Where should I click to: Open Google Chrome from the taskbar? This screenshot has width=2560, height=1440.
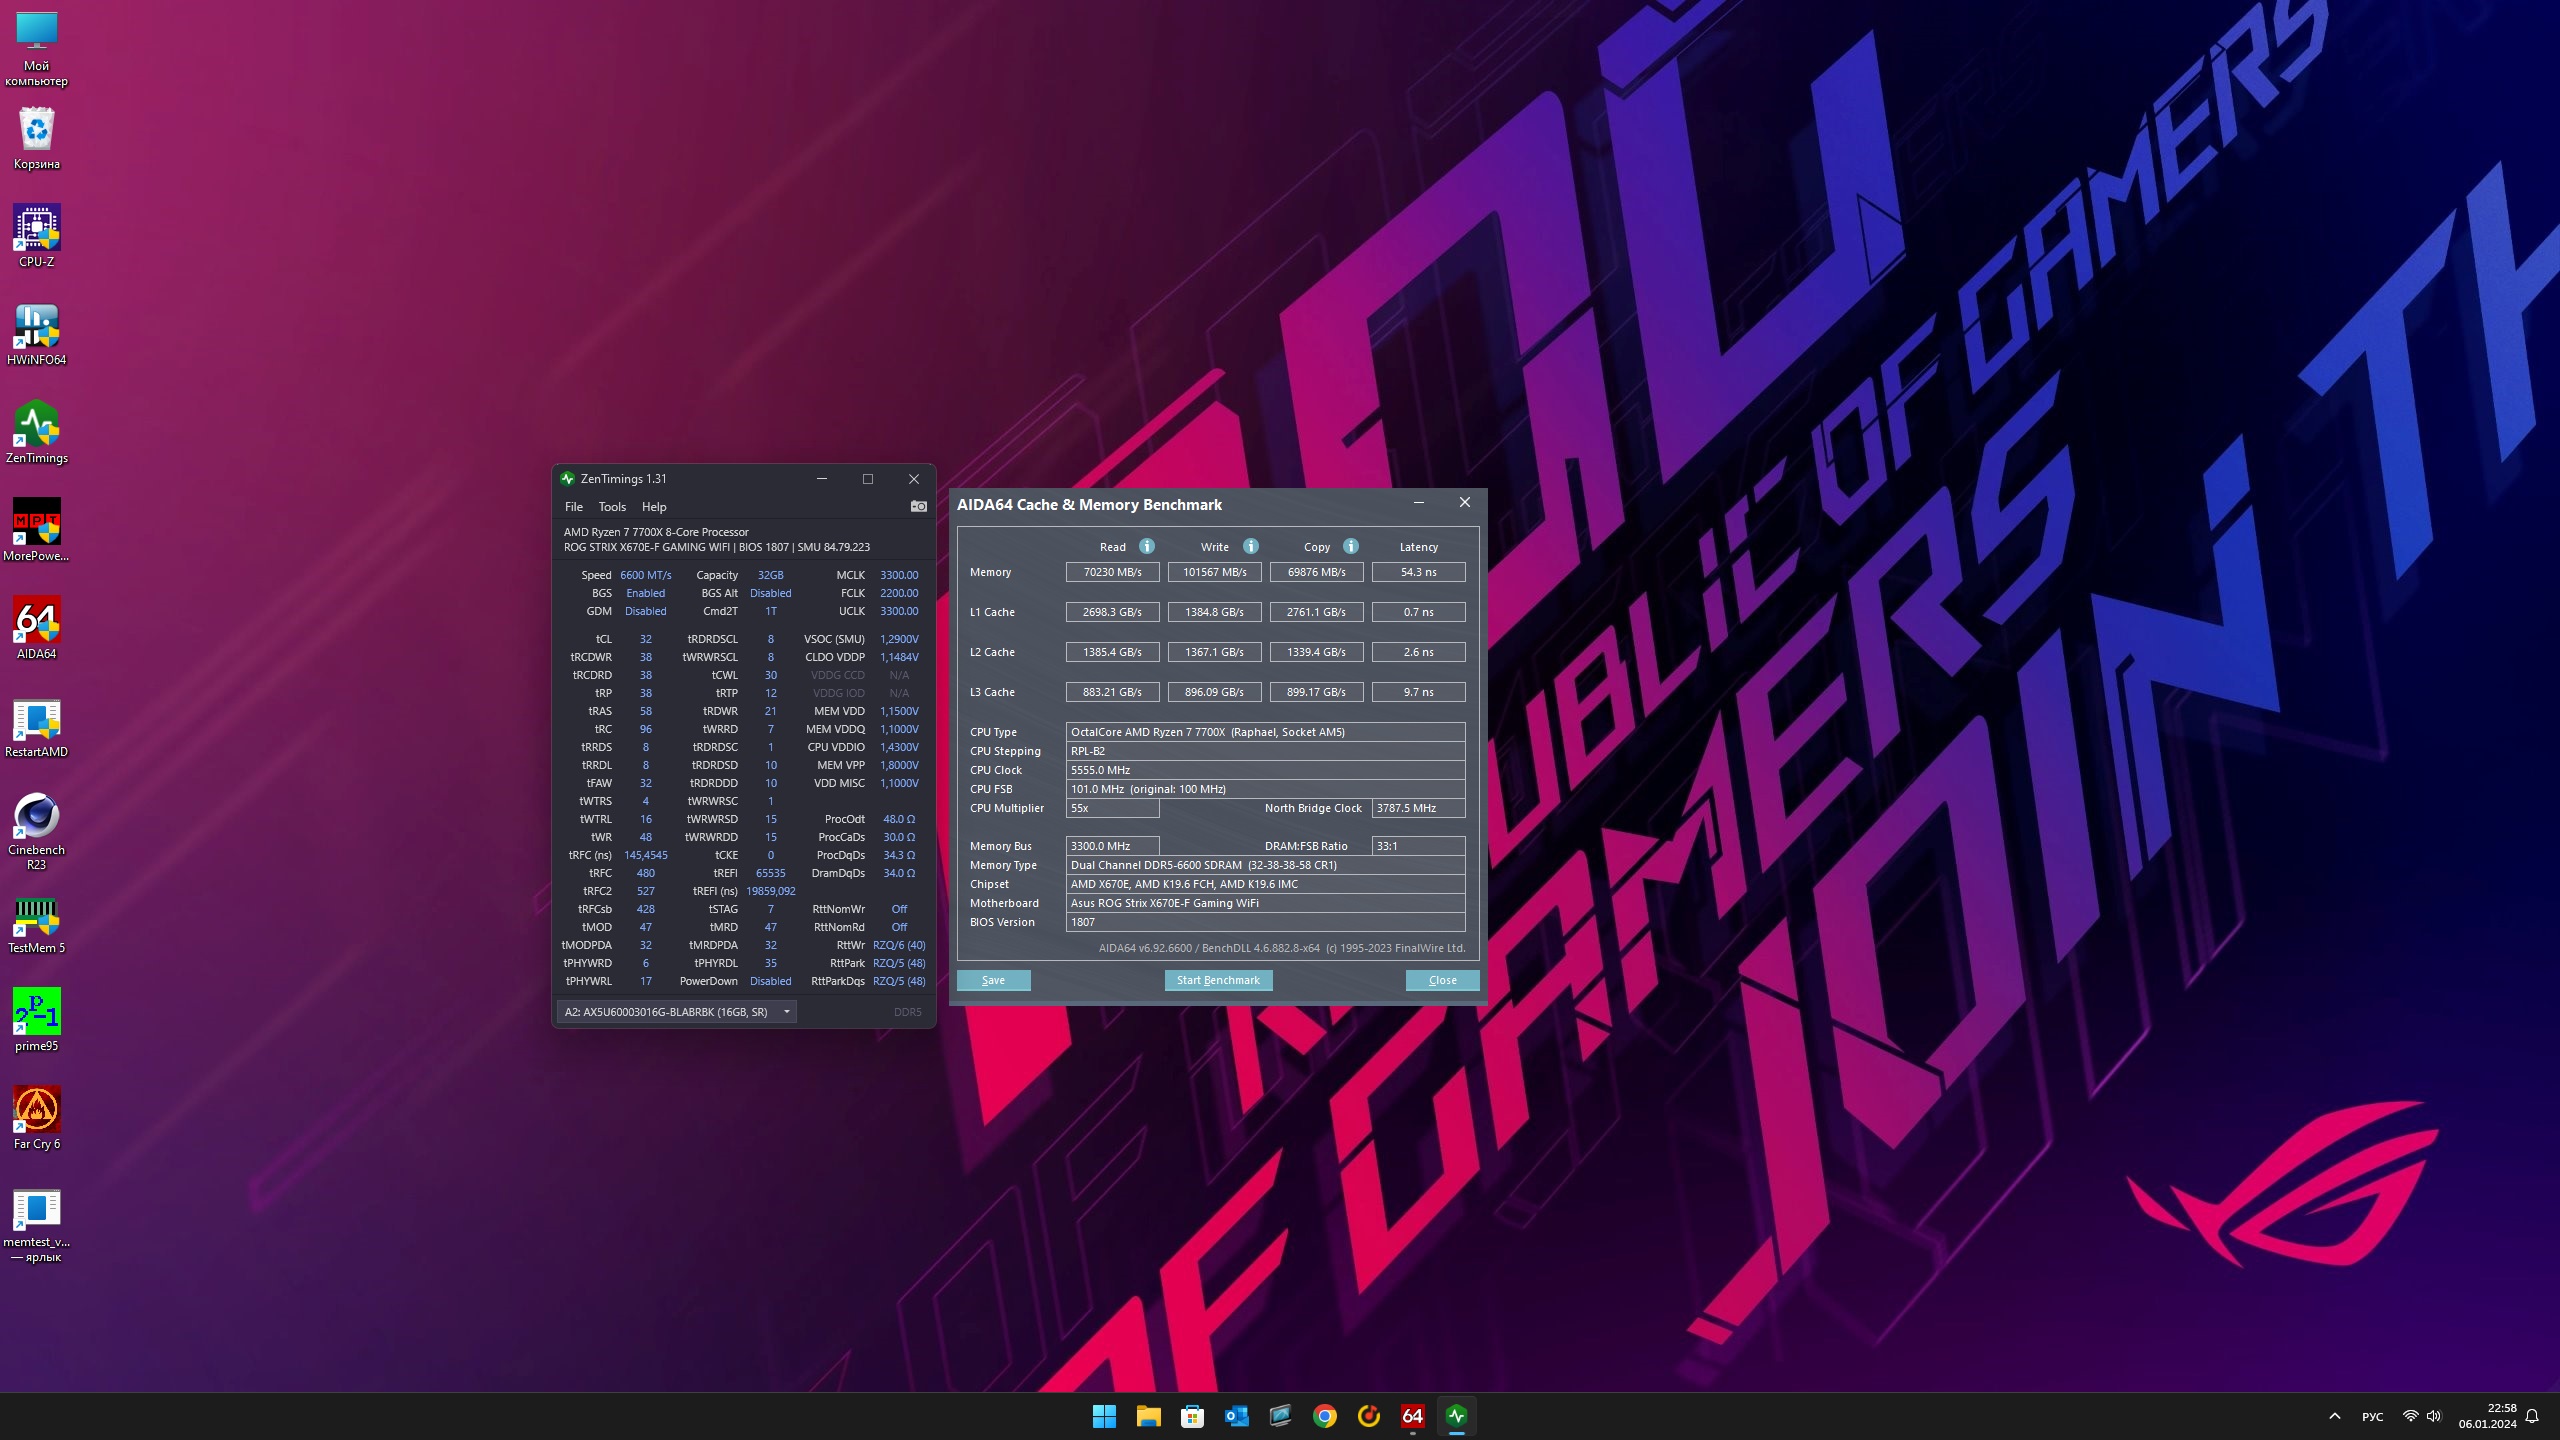click(1325, 1416)
